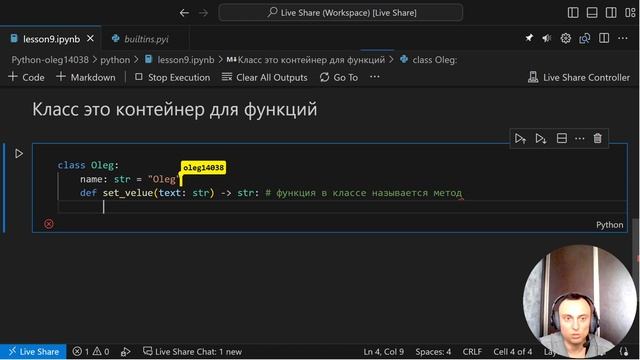This screenshot has height=360, width=640.
Task: Click the red cell error status icon
Action: click(x=49, y=224)
